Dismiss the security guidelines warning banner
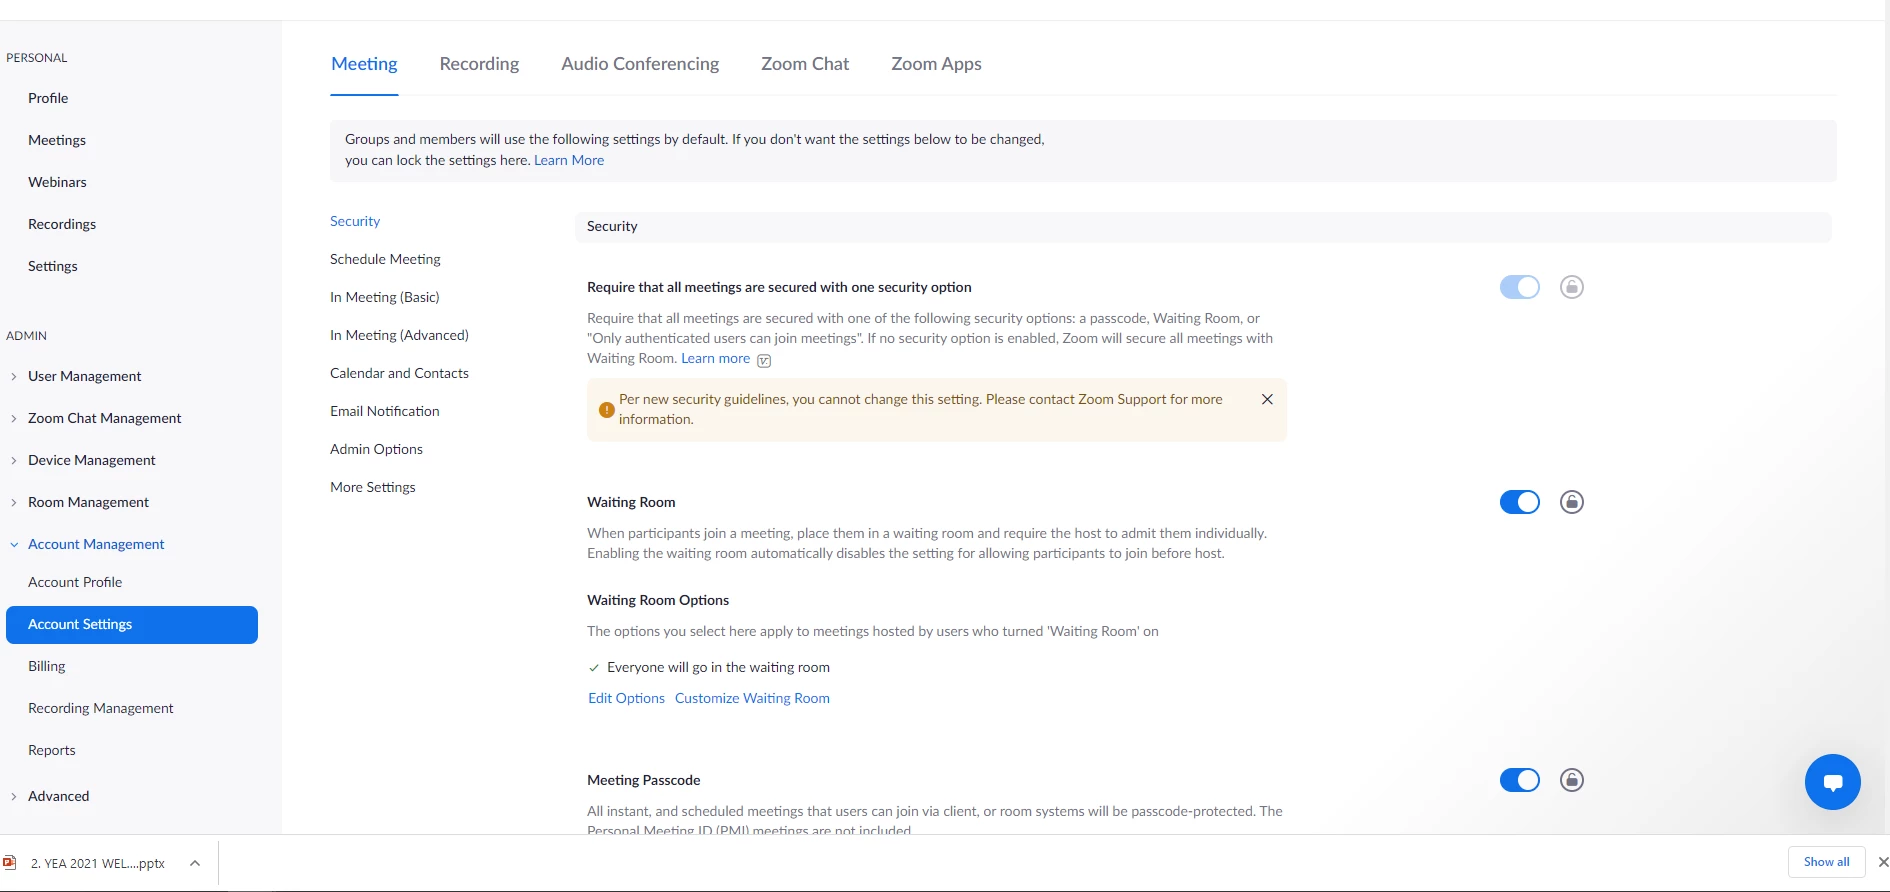The width and height of the screenshot is (1890, 892). point(1267,399)
